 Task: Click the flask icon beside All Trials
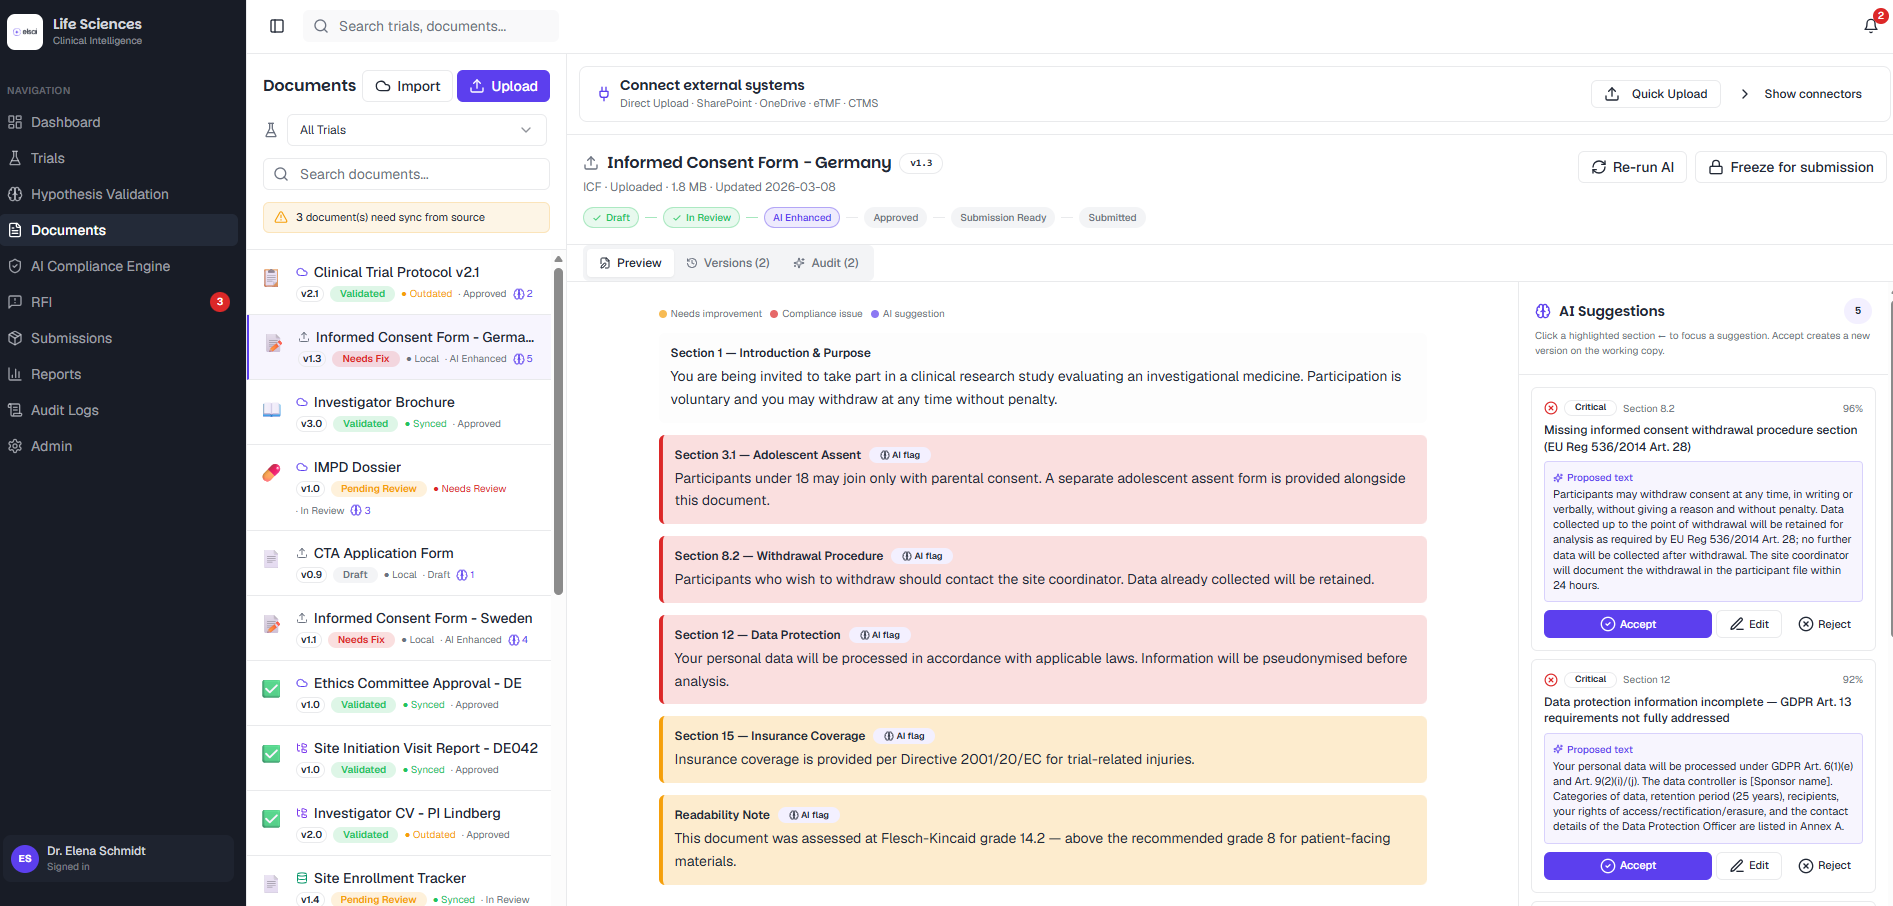coord(271,130)
